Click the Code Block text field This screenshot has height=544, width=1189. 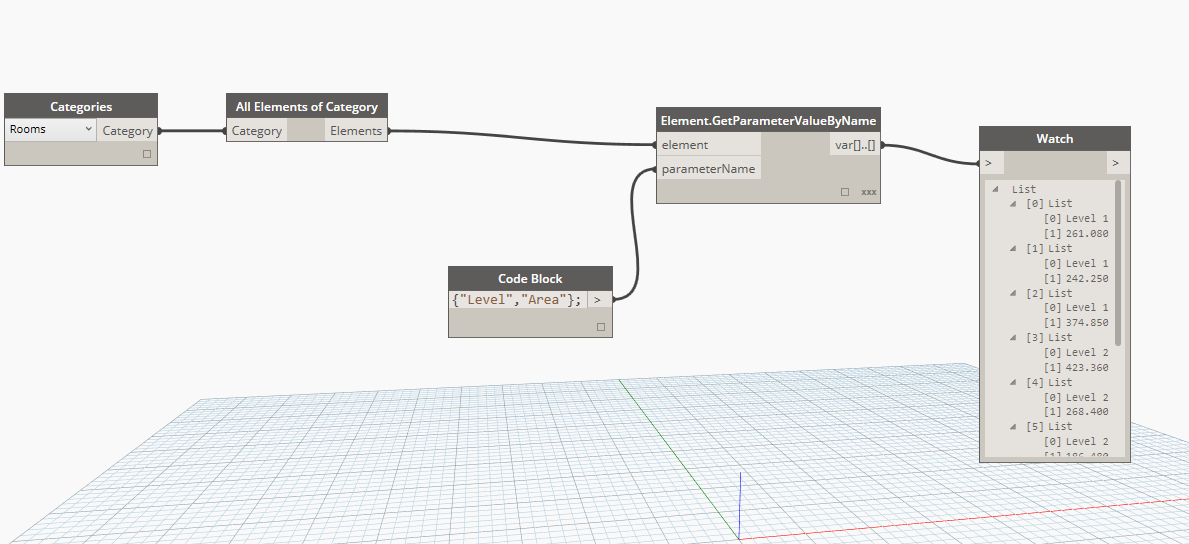[516, 299]
